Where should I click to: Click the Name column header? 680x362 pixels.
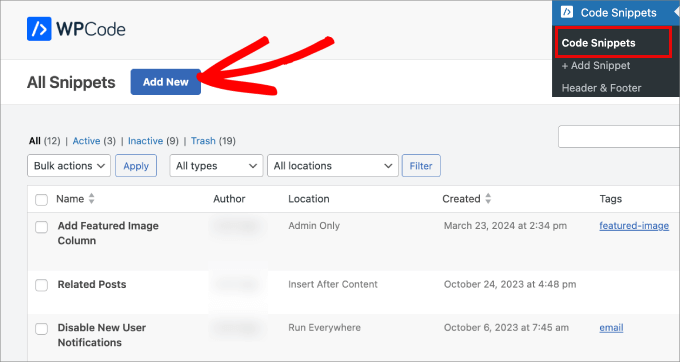coord(70,199)
